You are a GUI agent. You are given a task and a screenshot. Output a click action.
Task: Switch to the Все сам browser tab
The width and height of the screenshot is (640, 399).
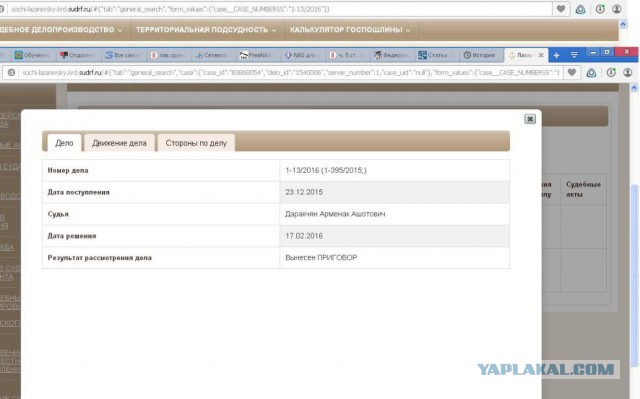pos(122,55)
